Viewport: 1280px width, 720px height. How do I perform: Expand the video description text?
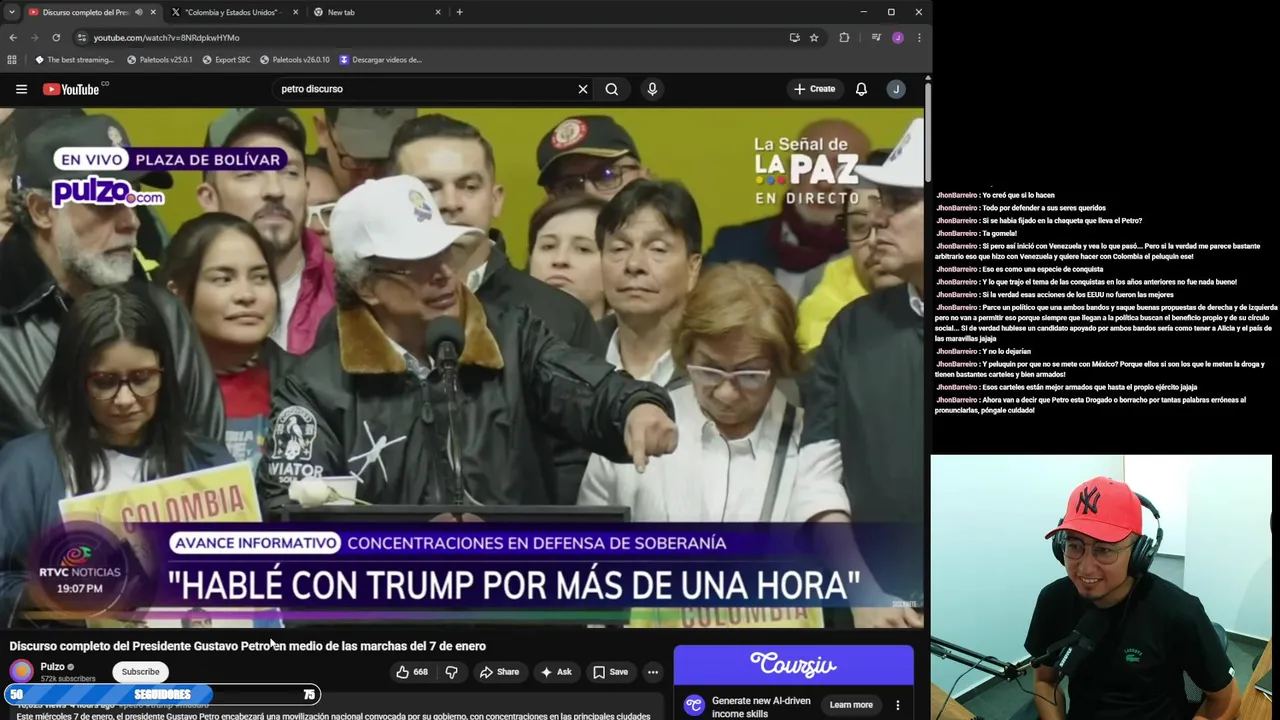pos(333,715)
